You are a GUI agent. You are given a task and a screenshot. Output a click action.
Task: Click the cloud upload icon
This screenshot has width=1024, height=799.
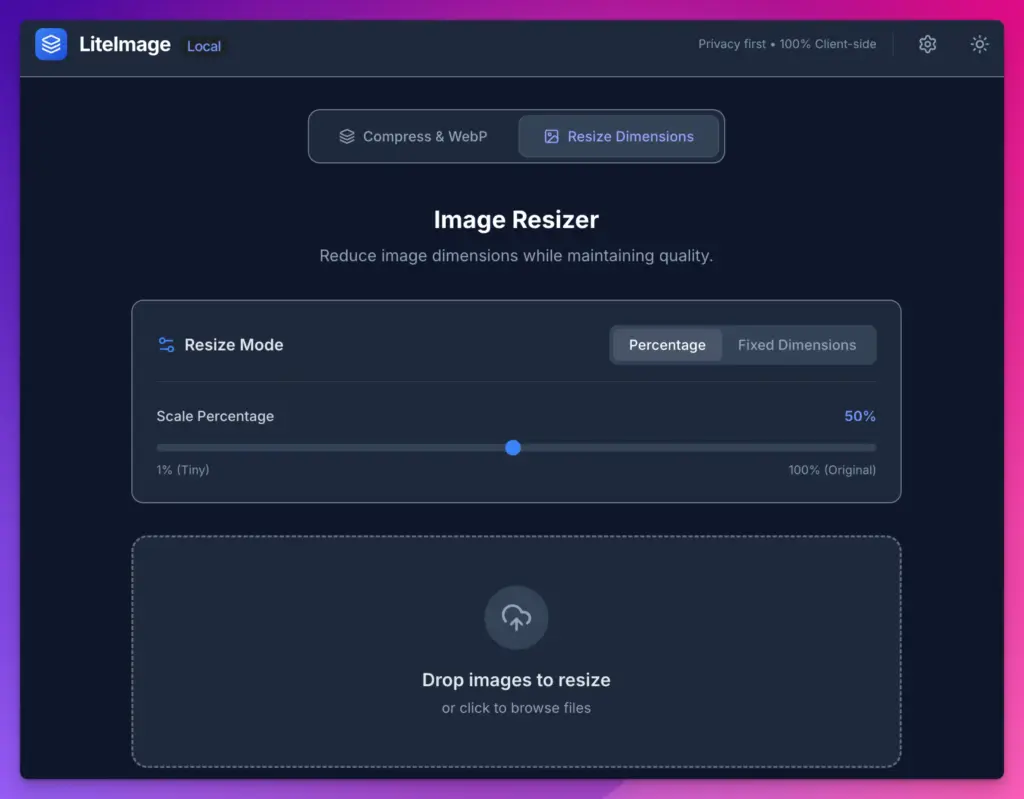click(x=516, y=617)
